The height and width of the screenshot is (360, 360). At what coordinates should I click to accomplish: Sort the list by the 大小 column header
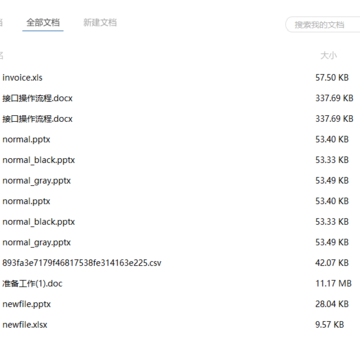[x=328, y=55]
